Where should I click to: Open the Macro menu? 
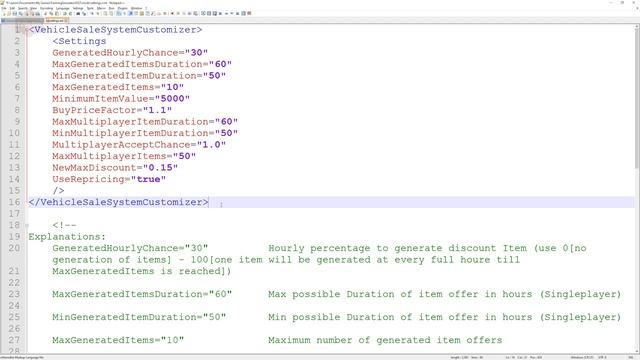[x=101, y=8]
